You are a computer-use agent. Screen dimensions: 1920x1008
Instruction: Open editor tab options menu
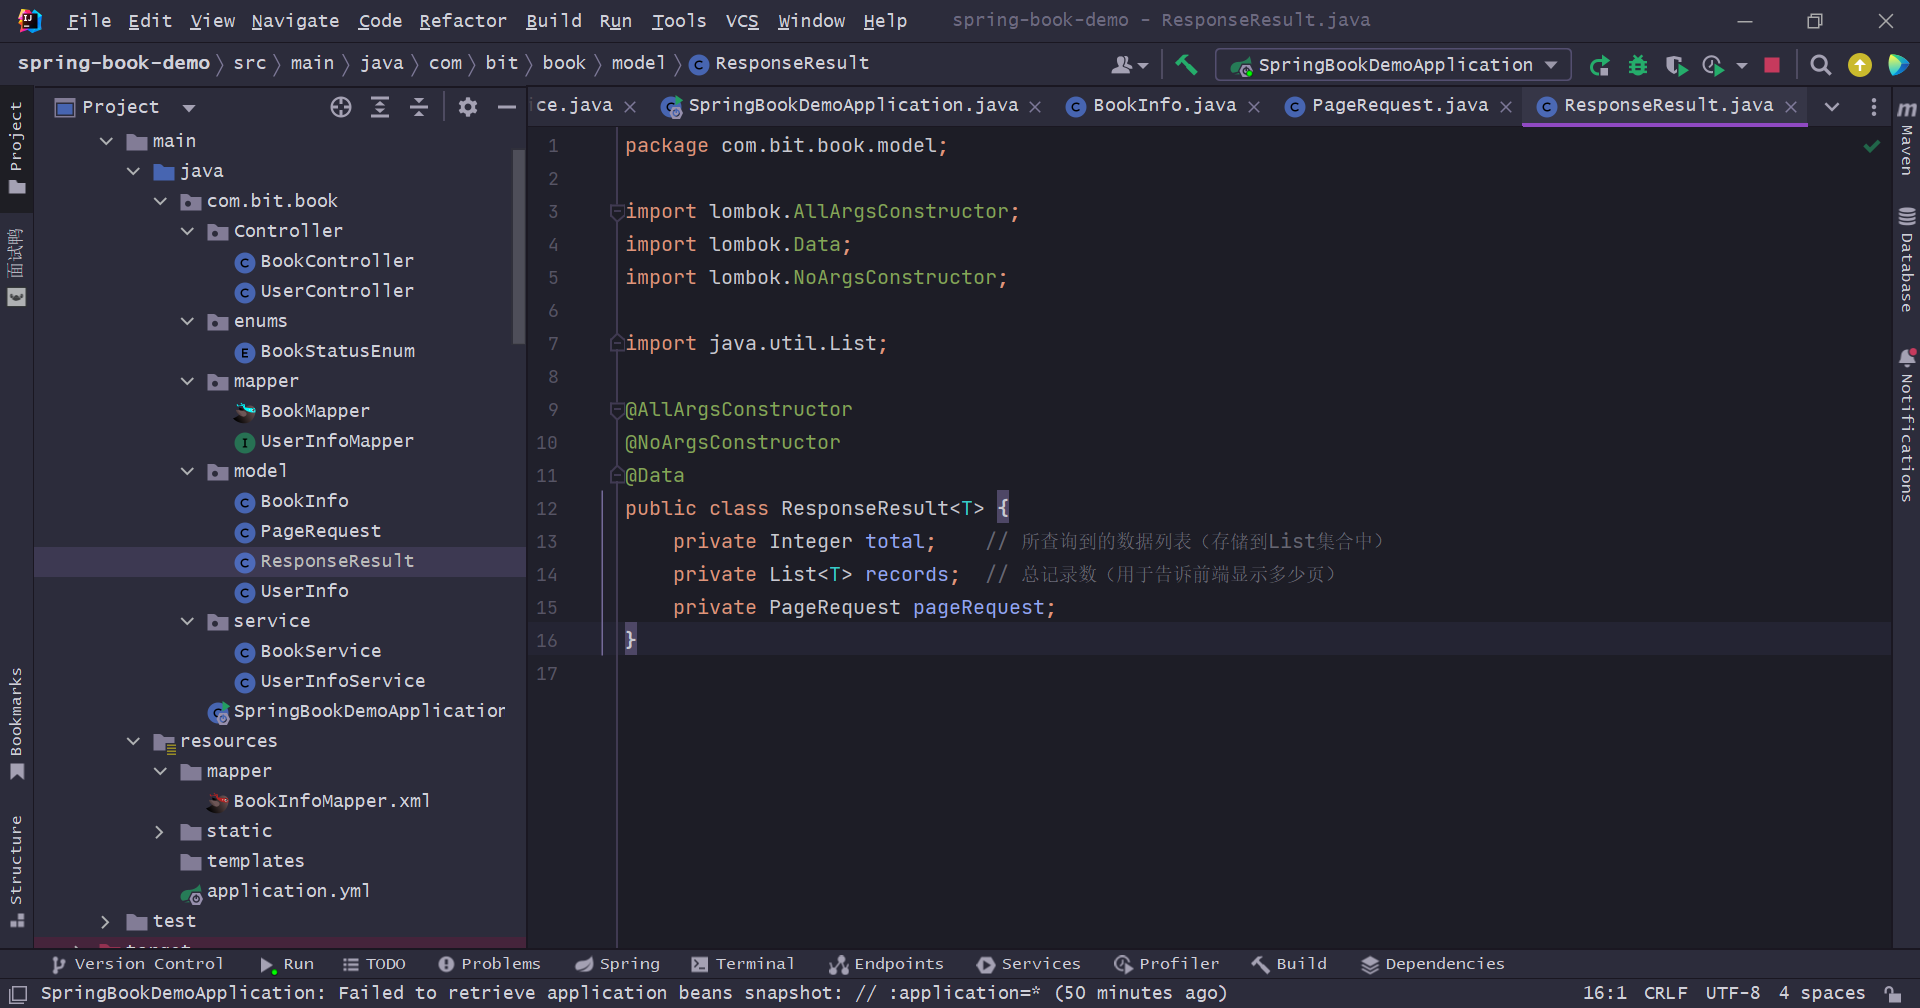(x=1873, y=107)
